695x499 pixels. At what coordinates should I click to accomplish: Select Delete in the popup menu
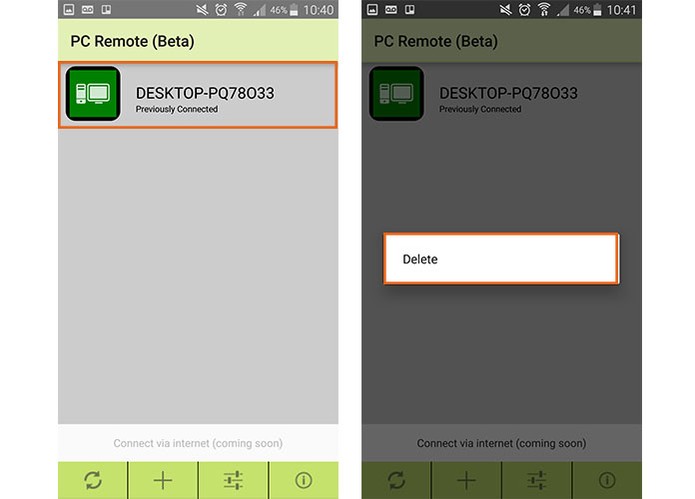click(x=501, y=259)
